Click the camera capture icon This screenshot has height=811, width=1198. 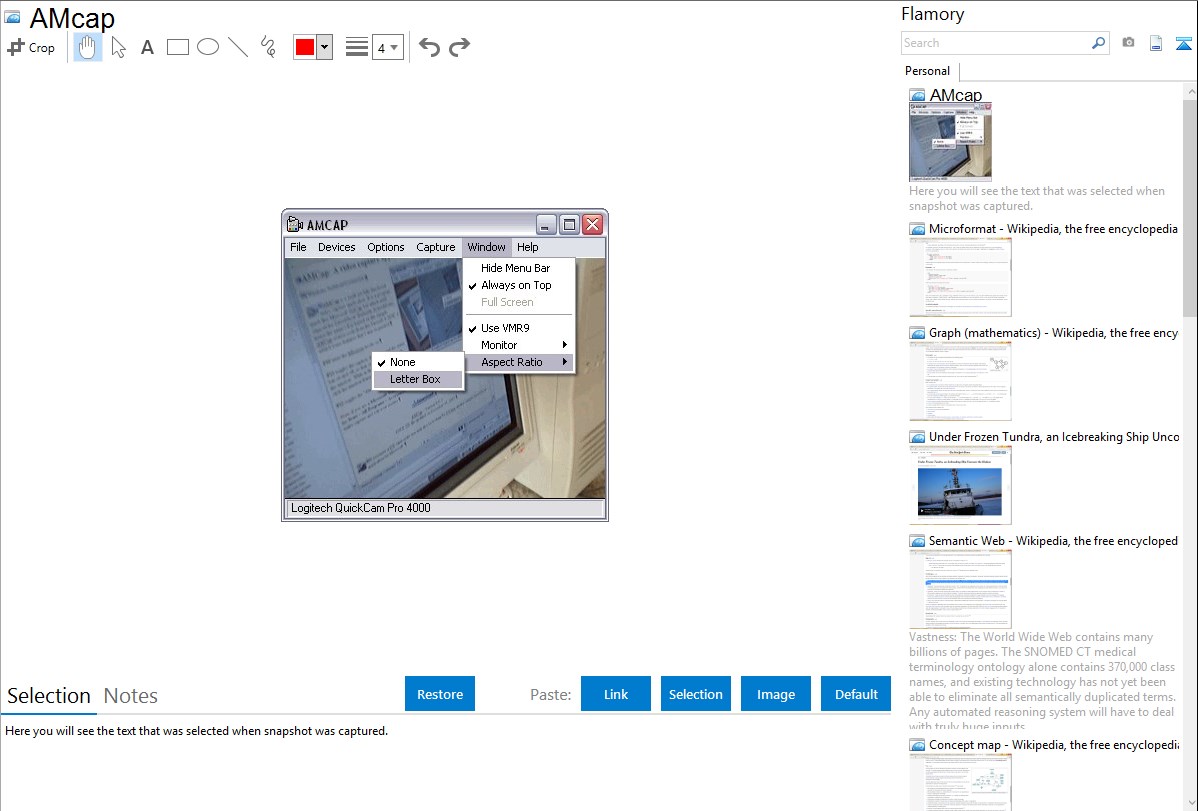(1128, 43)
